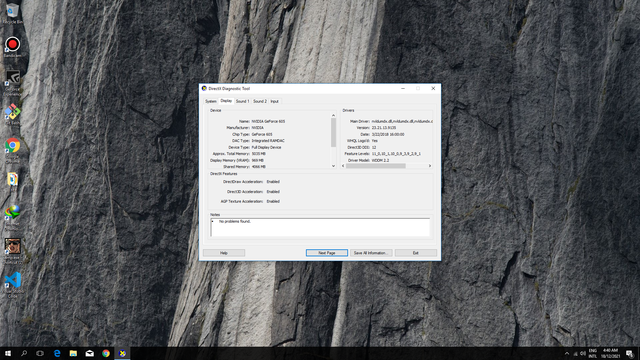Viewport: 640px width, 360px height.
Task: Open the GeForce Experience desktop shortcut
Action: pyautogui.click(x=13, y=82)
